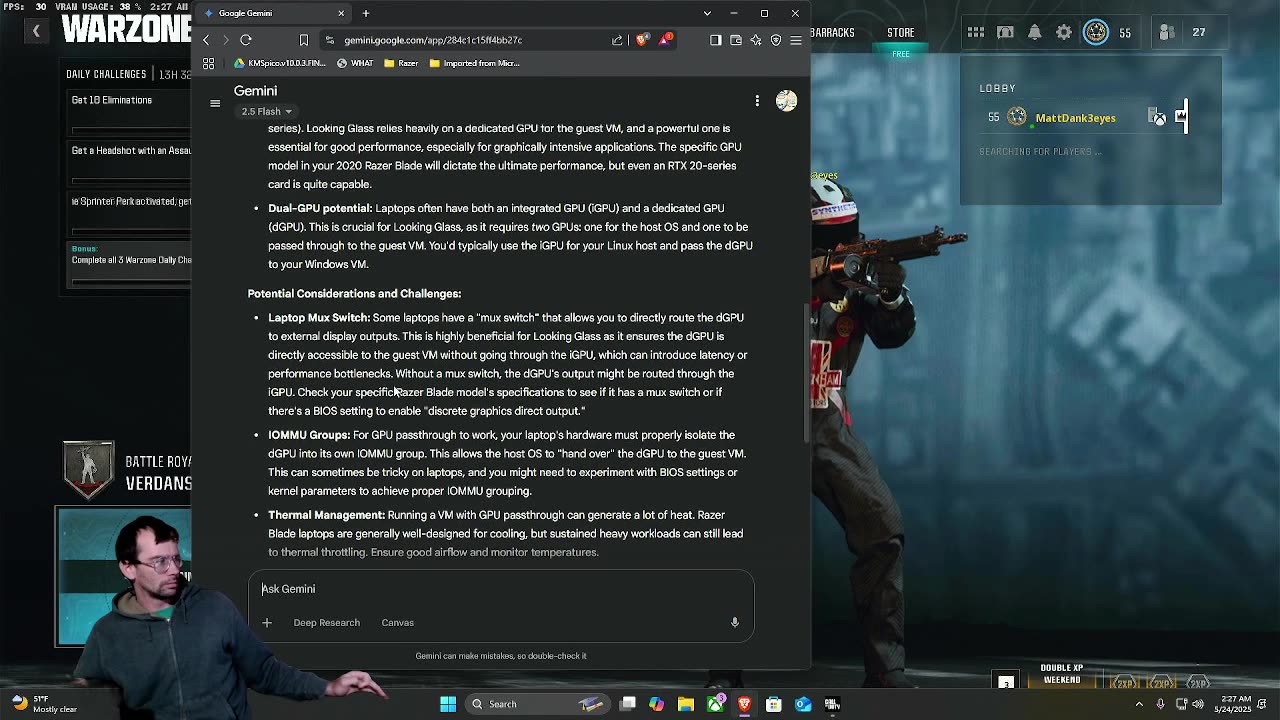Image resolution: width=1280 pixels, height=720 pixels.
Task: Open the Xbox app on the taskbar
Action: click(716, 704)
